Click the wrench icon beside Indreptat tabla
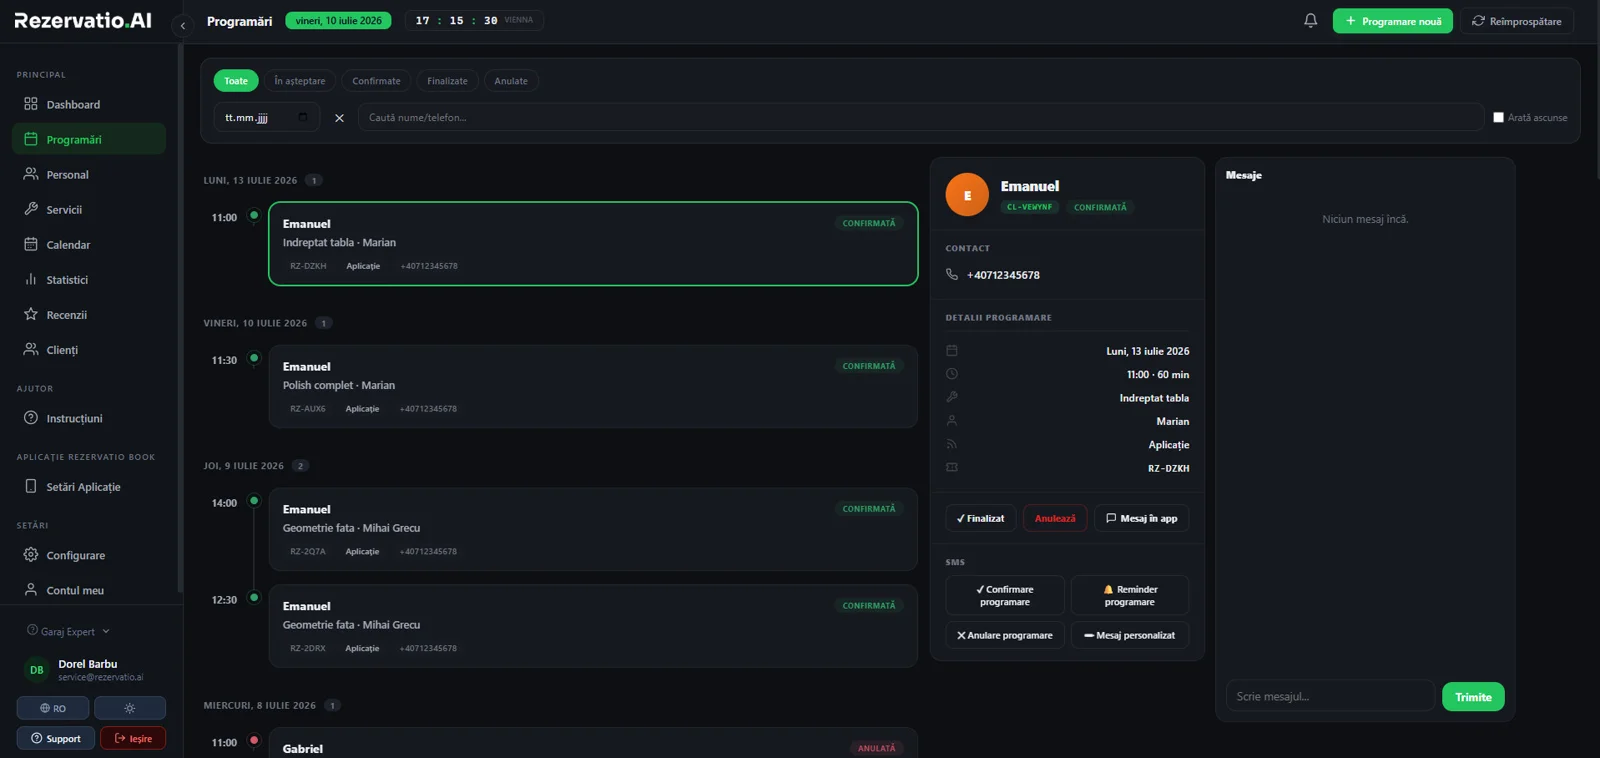This screenshot has width=1600, height=758. click(952, 397)
